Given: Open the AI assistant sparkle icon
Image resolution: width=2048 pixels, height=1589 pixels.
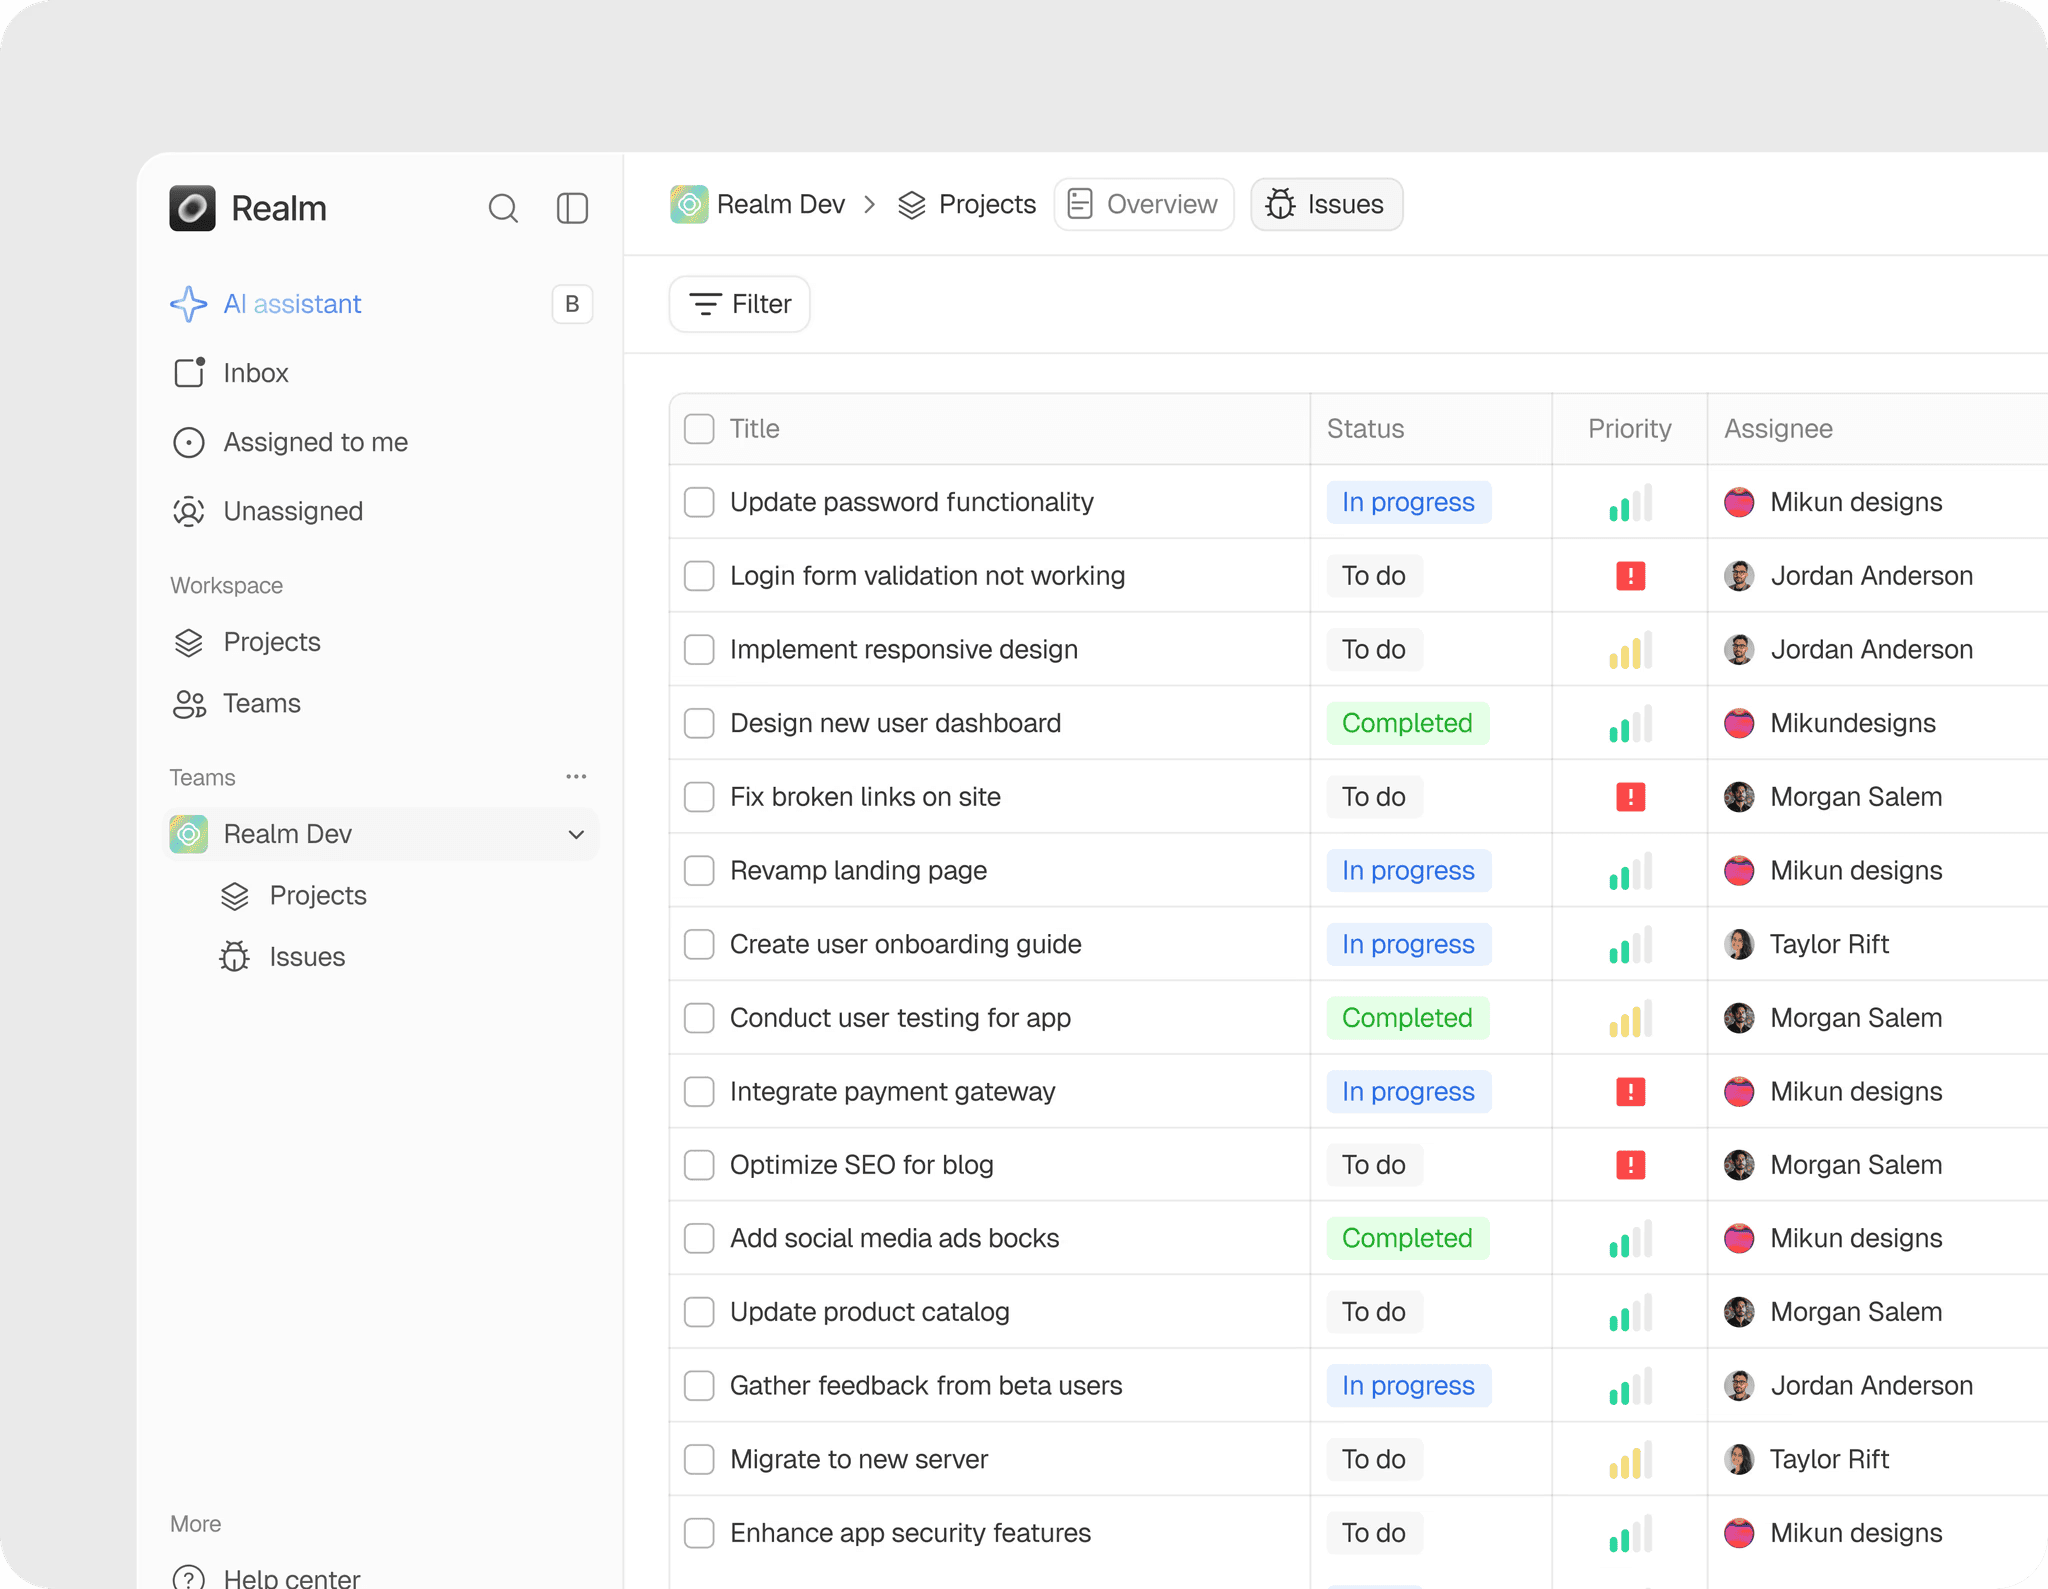Looking at the screenshot, I should click(x=189, y=304).
